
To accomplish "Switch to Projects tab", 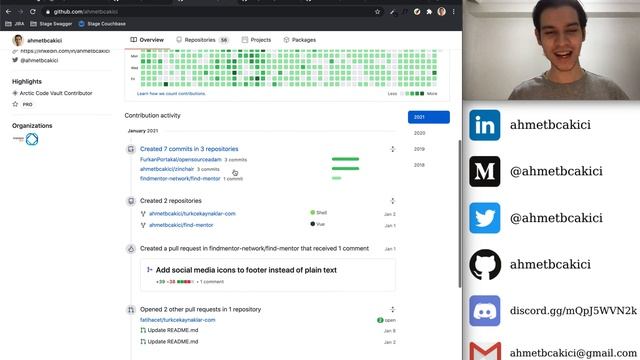I will [256, 40].
